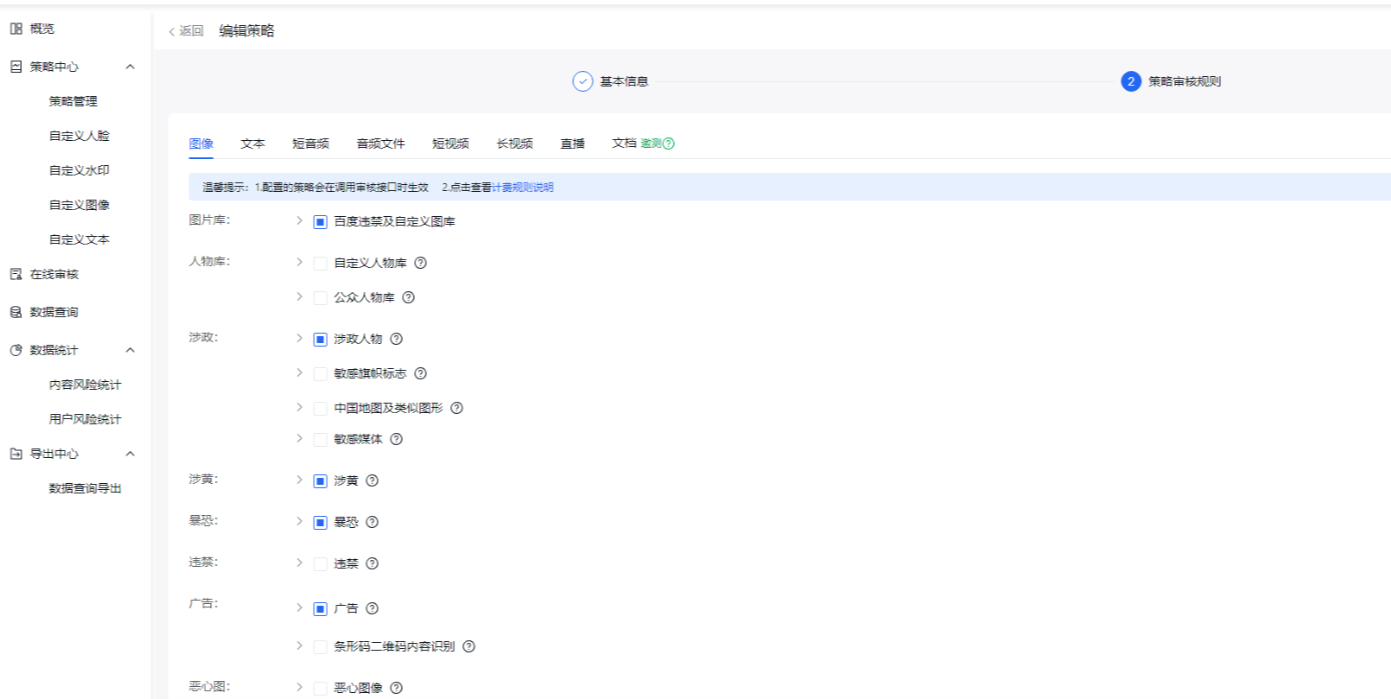This screenshot has height=699, width=1391.
Task: Open 在线审核 via its sidebar icon
Action: tap(16, 274)
